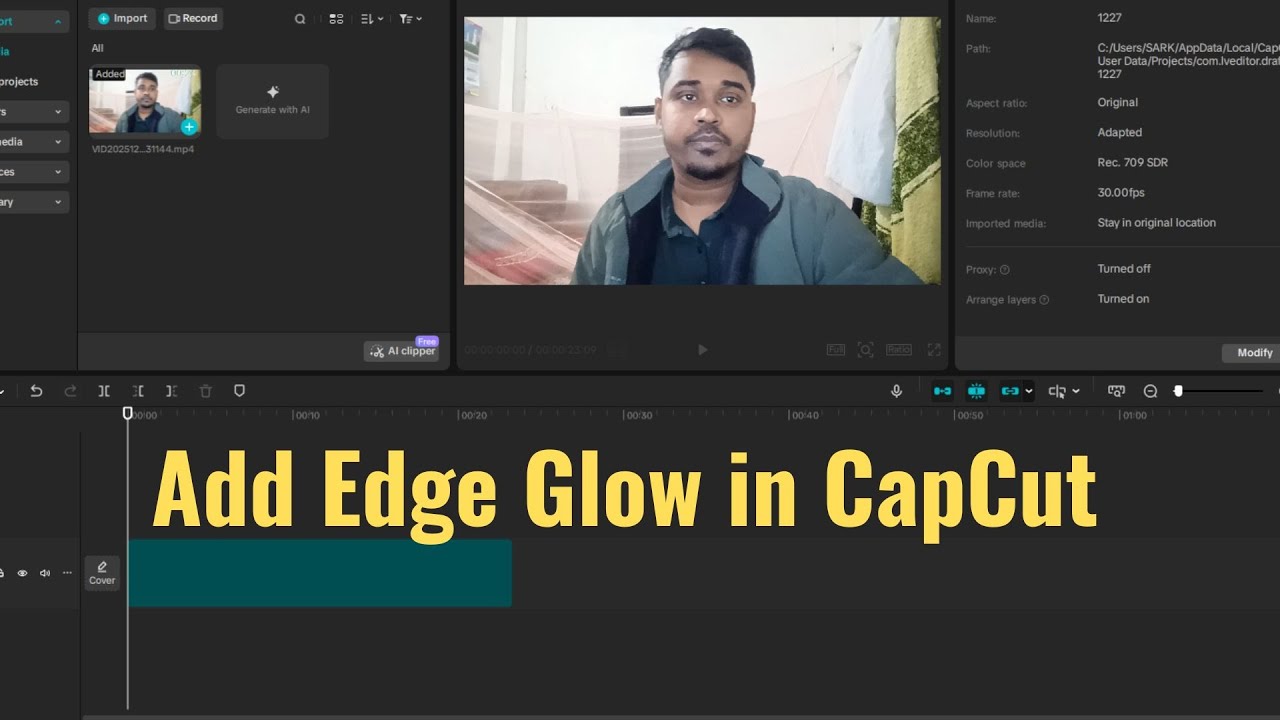The width and height of the screenshot is (1280, 720).
Task: Select the All media category label
Action: click(x=97, y=48)
